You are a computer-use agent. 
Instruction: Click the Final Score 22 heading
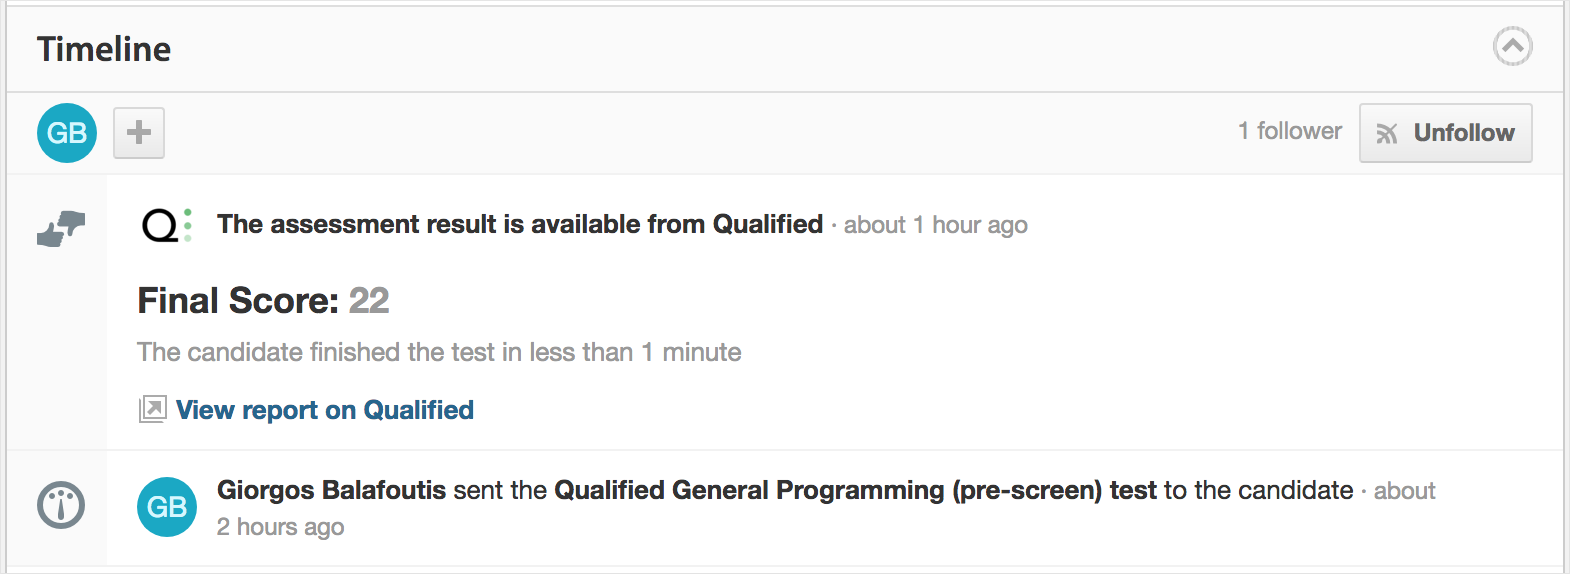(263, 300)
